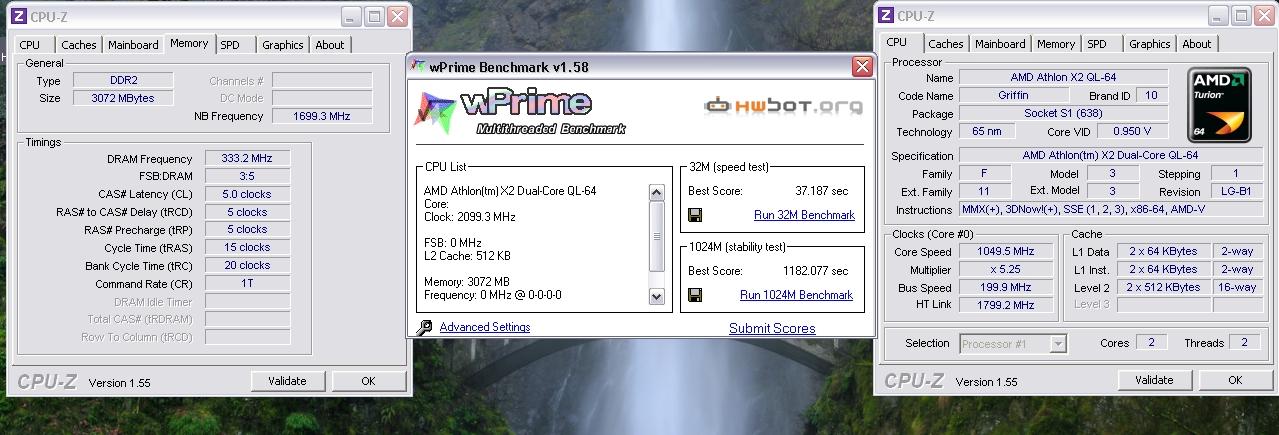
Task: Click the Command Rate 1T value
Action: [x=246, y=283]
